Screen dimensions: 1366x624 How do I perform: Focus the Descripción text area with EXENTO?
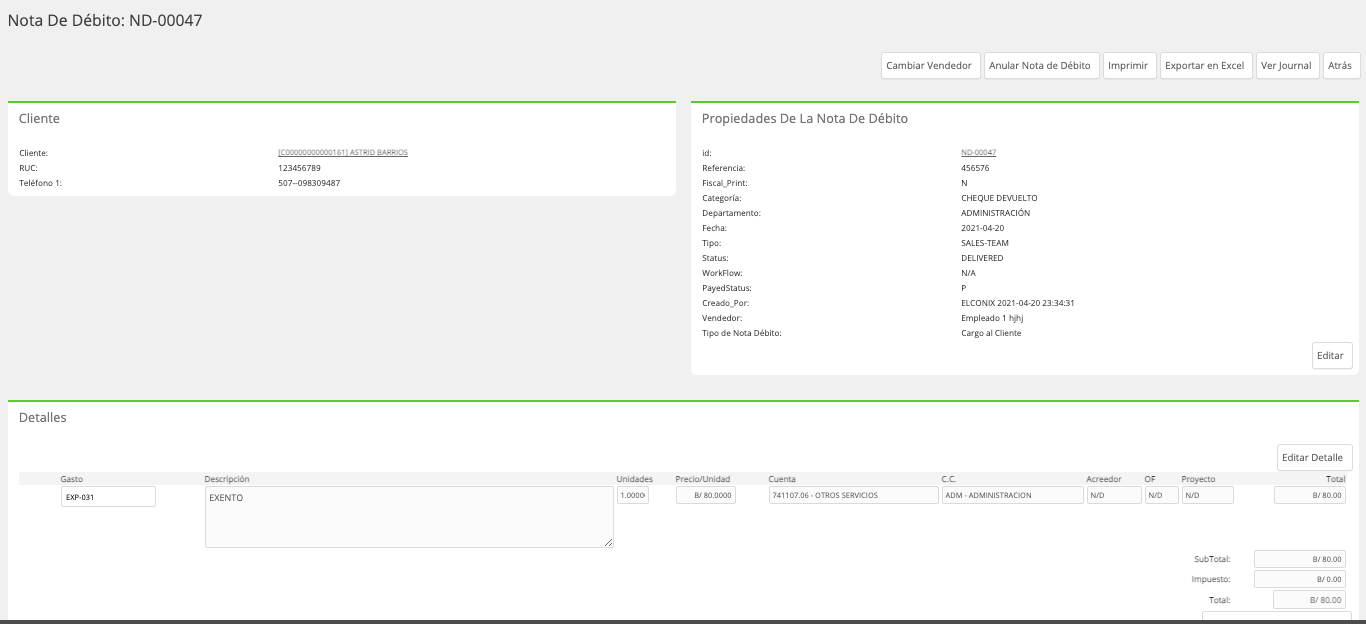click(x=409, y=517)
